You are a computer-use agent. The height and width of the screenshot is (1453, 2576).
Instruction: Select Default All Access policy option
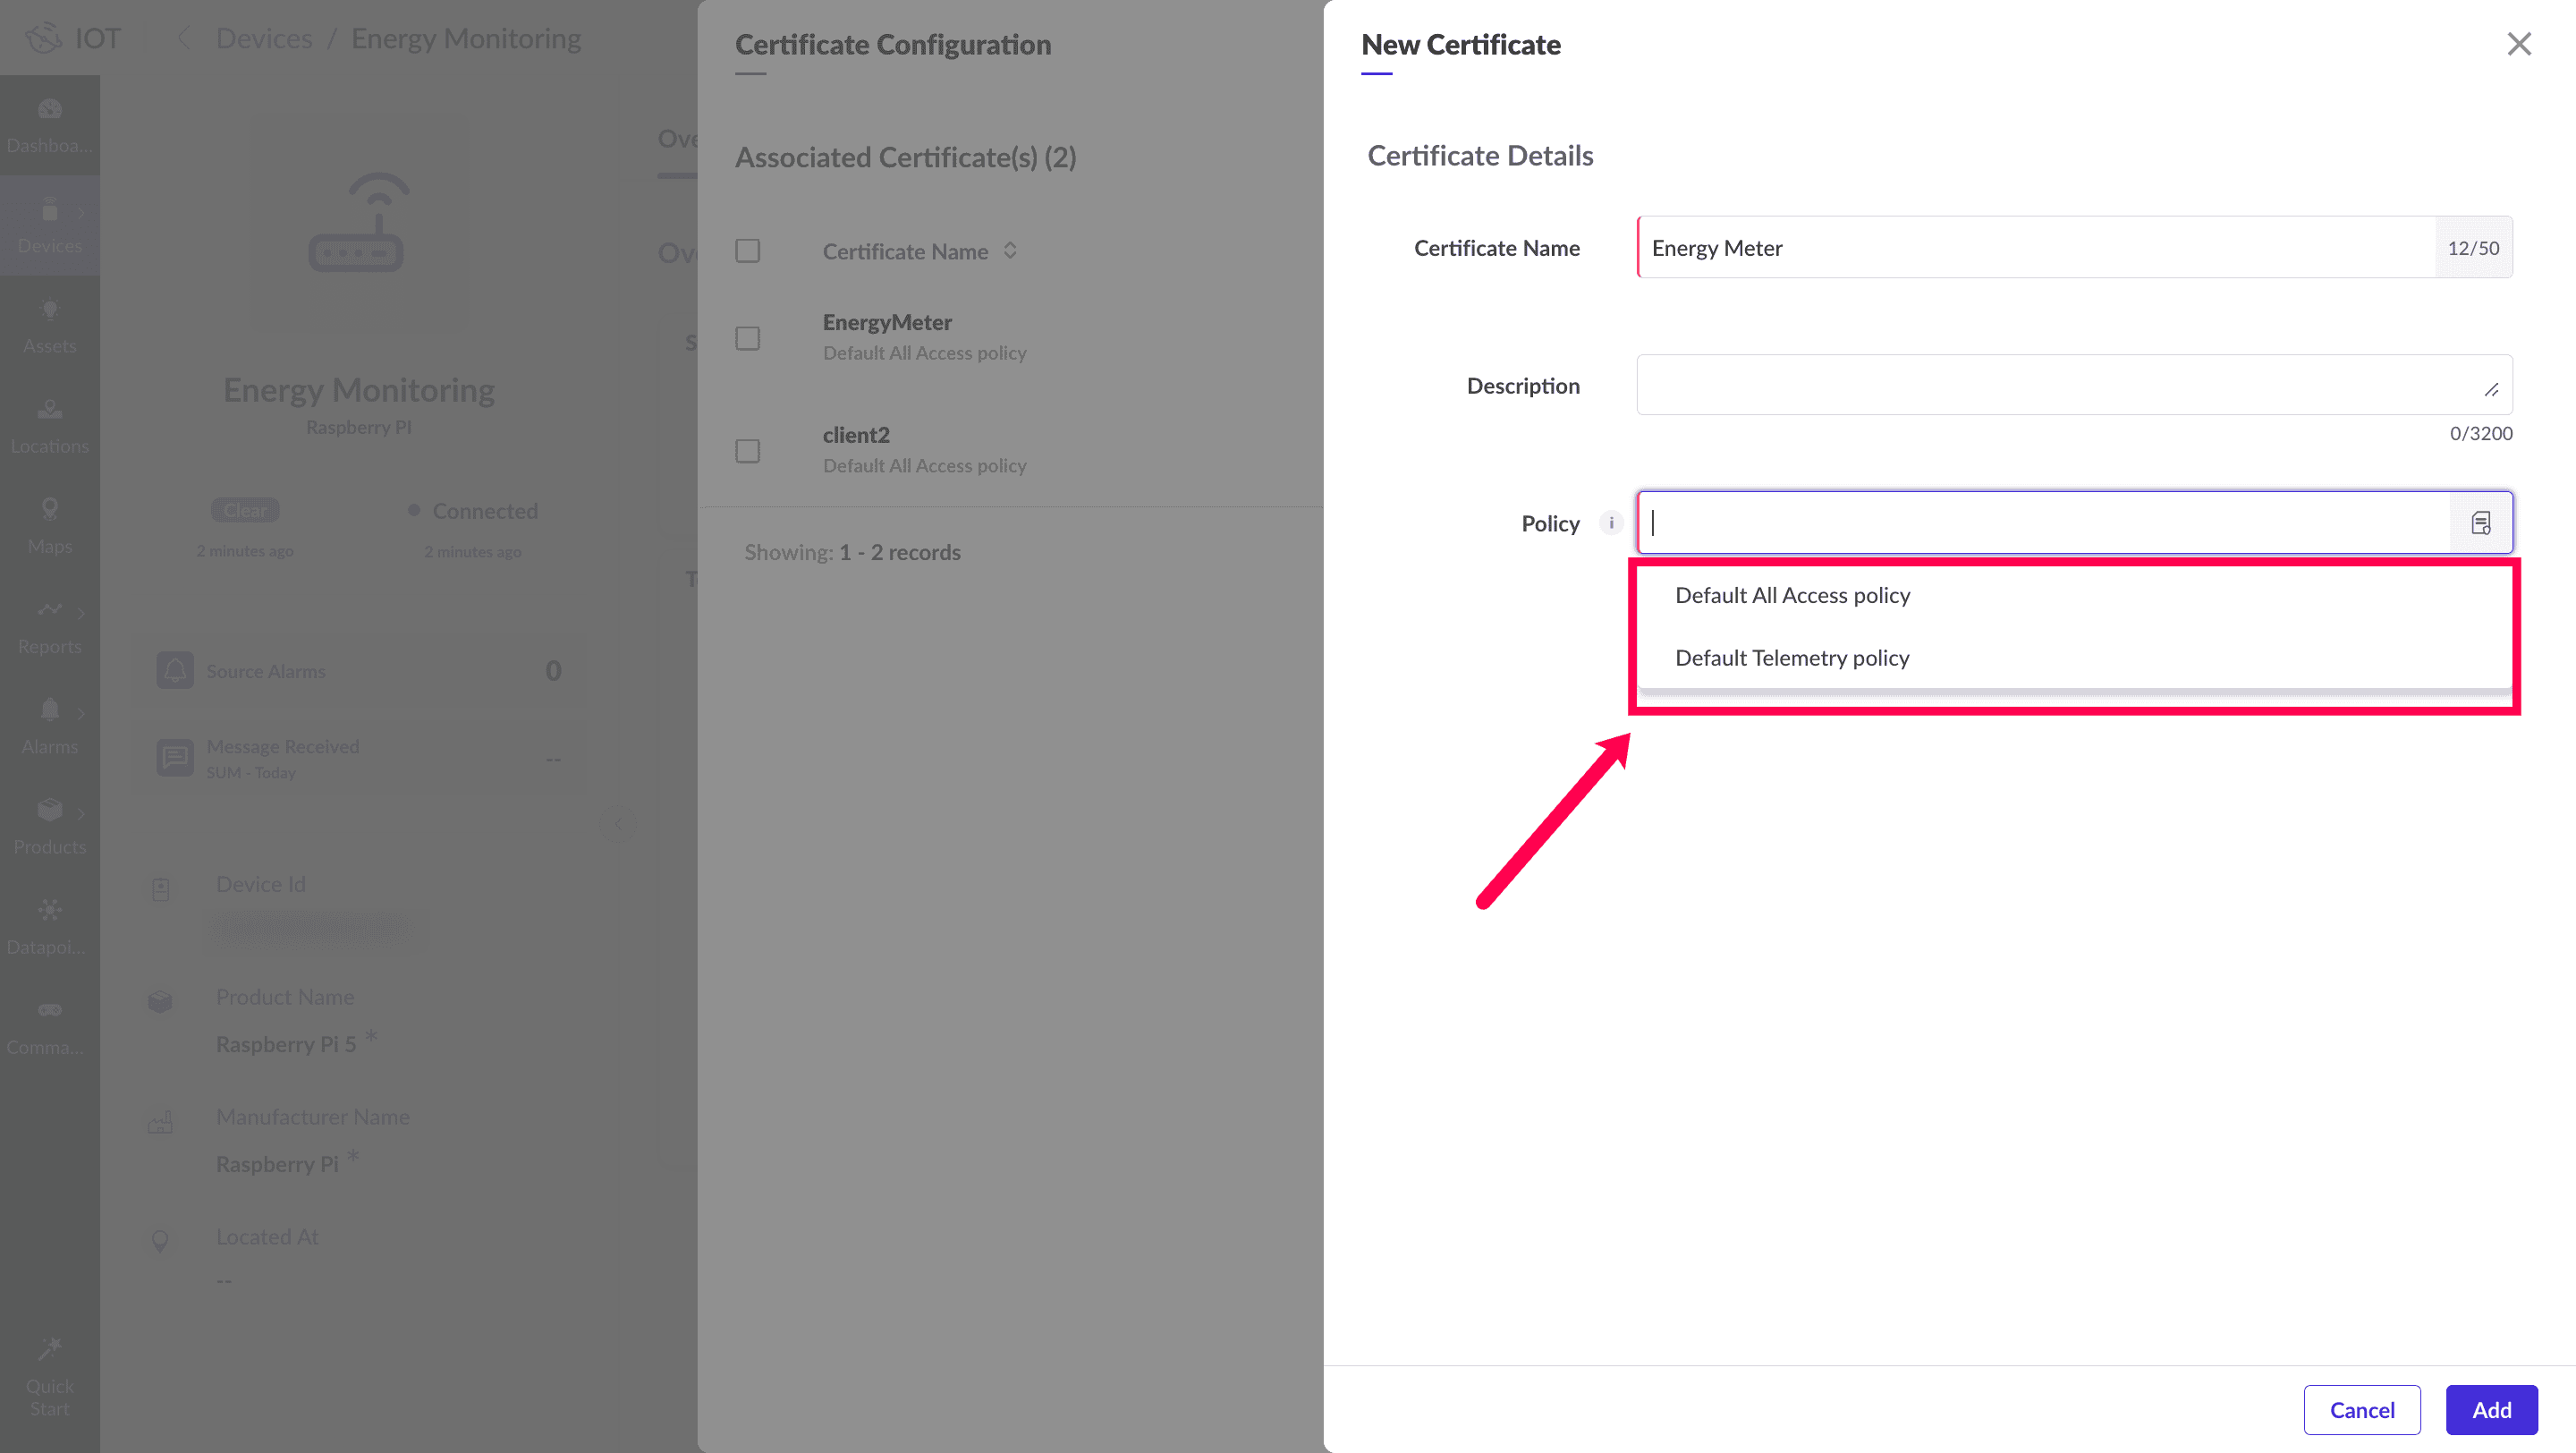point(1792,595)
